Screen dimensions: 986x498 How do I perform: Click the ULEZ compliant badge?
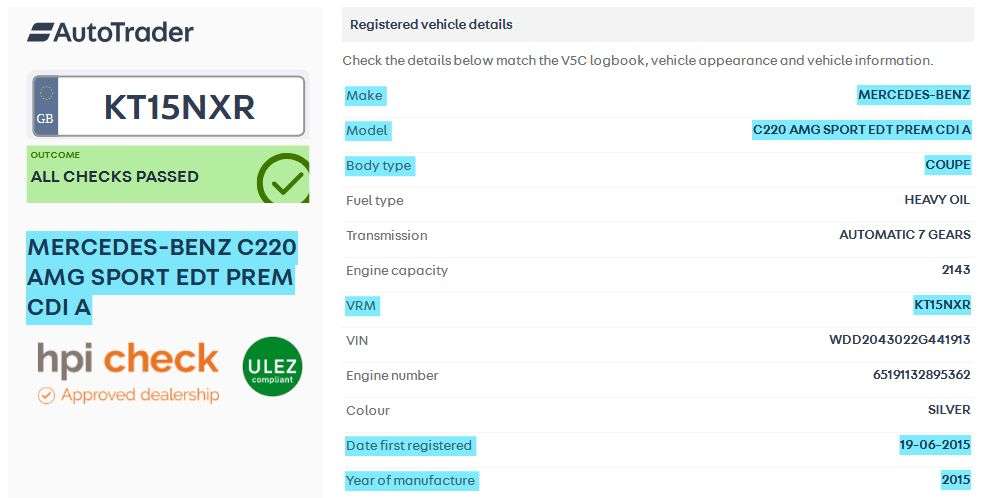pos(272,366)
